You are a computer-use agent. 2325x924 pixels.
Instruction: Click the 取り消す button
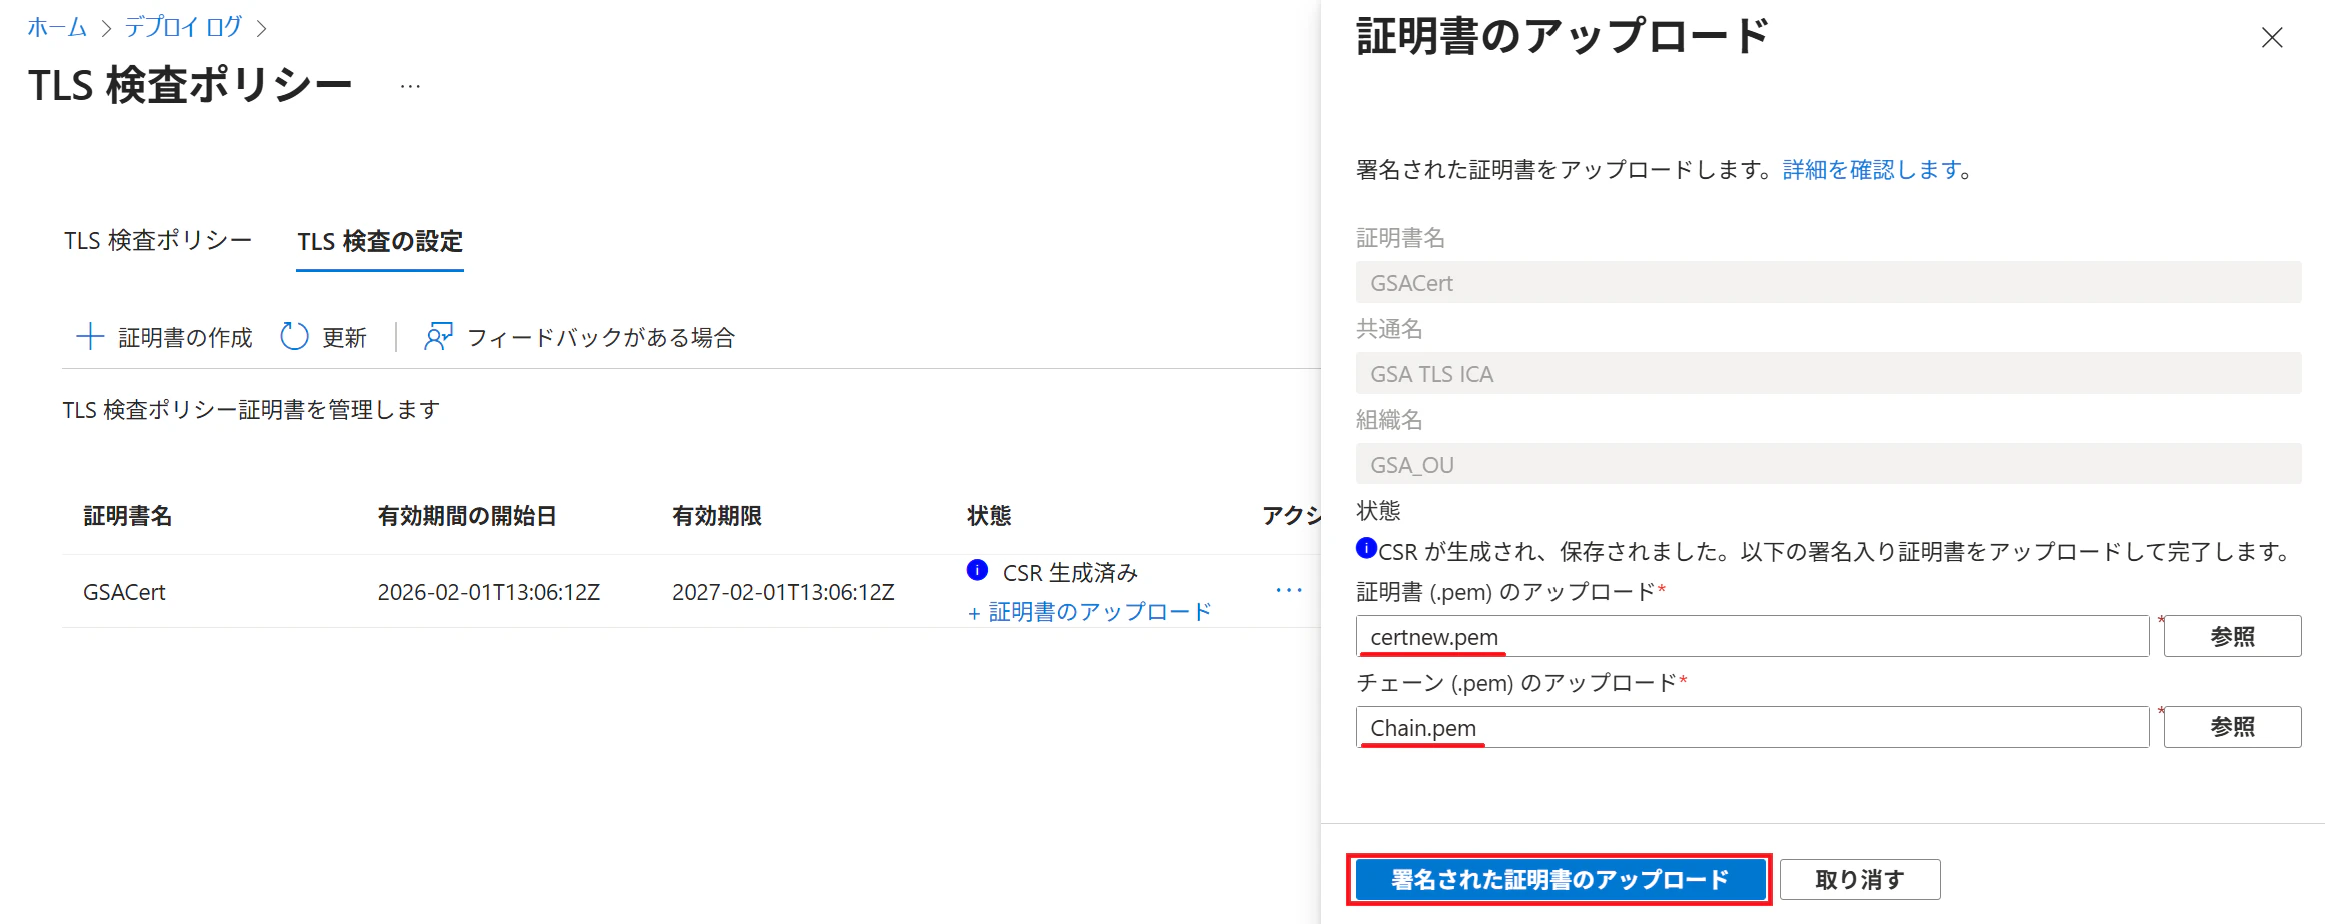[1860, 880]
